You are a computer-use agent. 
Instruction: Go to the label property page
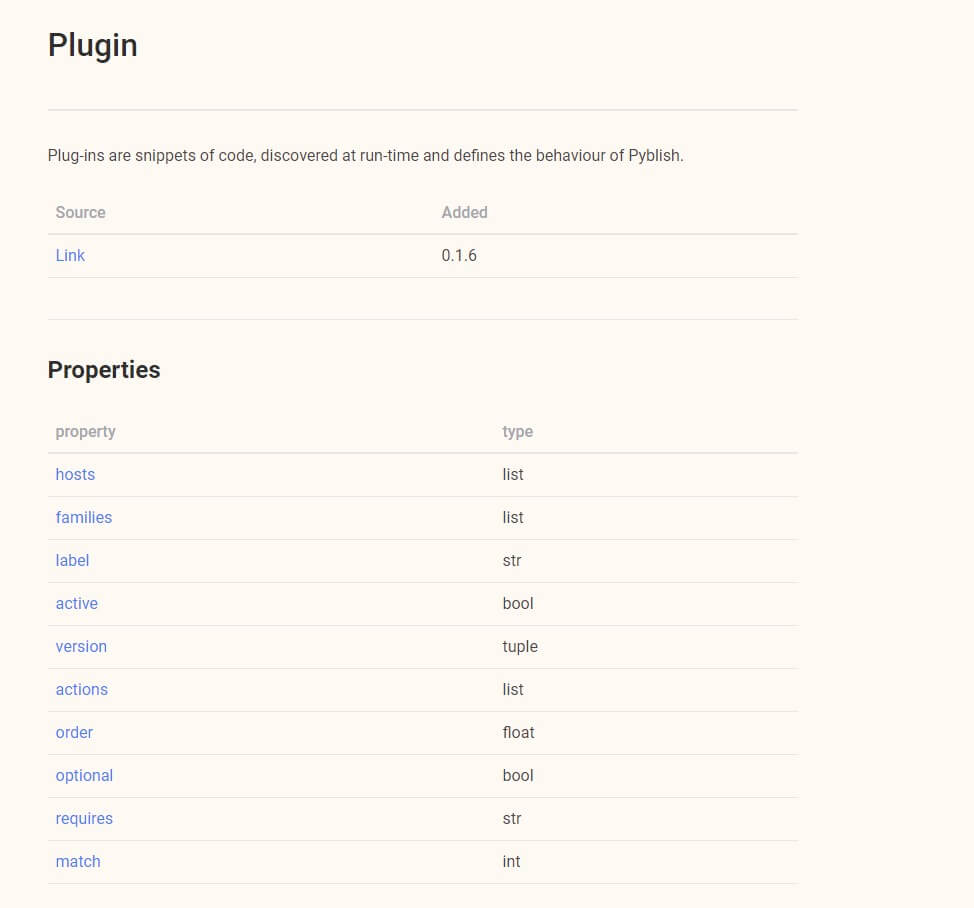pos(72,560)
